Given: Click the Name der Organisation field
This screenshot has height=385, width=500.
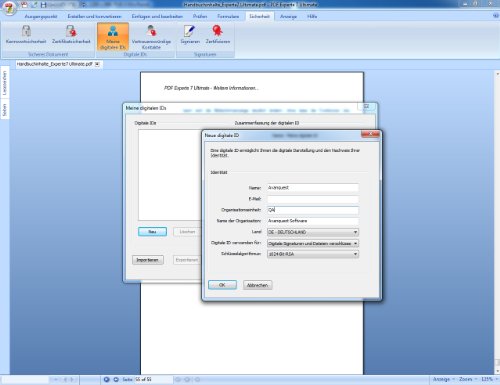Looking at the screenshot, I should [x=313, y=221].
